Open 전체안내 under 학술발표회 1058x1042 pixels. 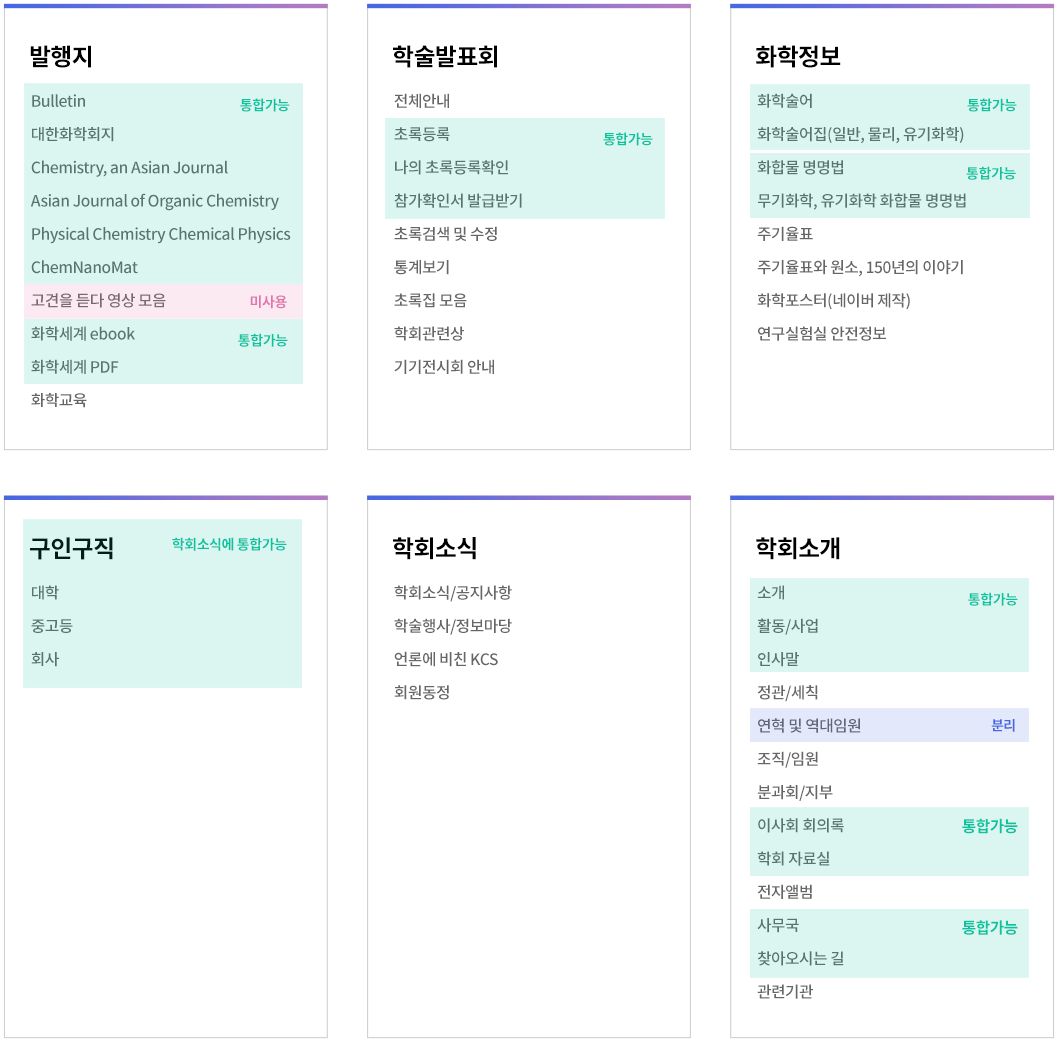422,101
